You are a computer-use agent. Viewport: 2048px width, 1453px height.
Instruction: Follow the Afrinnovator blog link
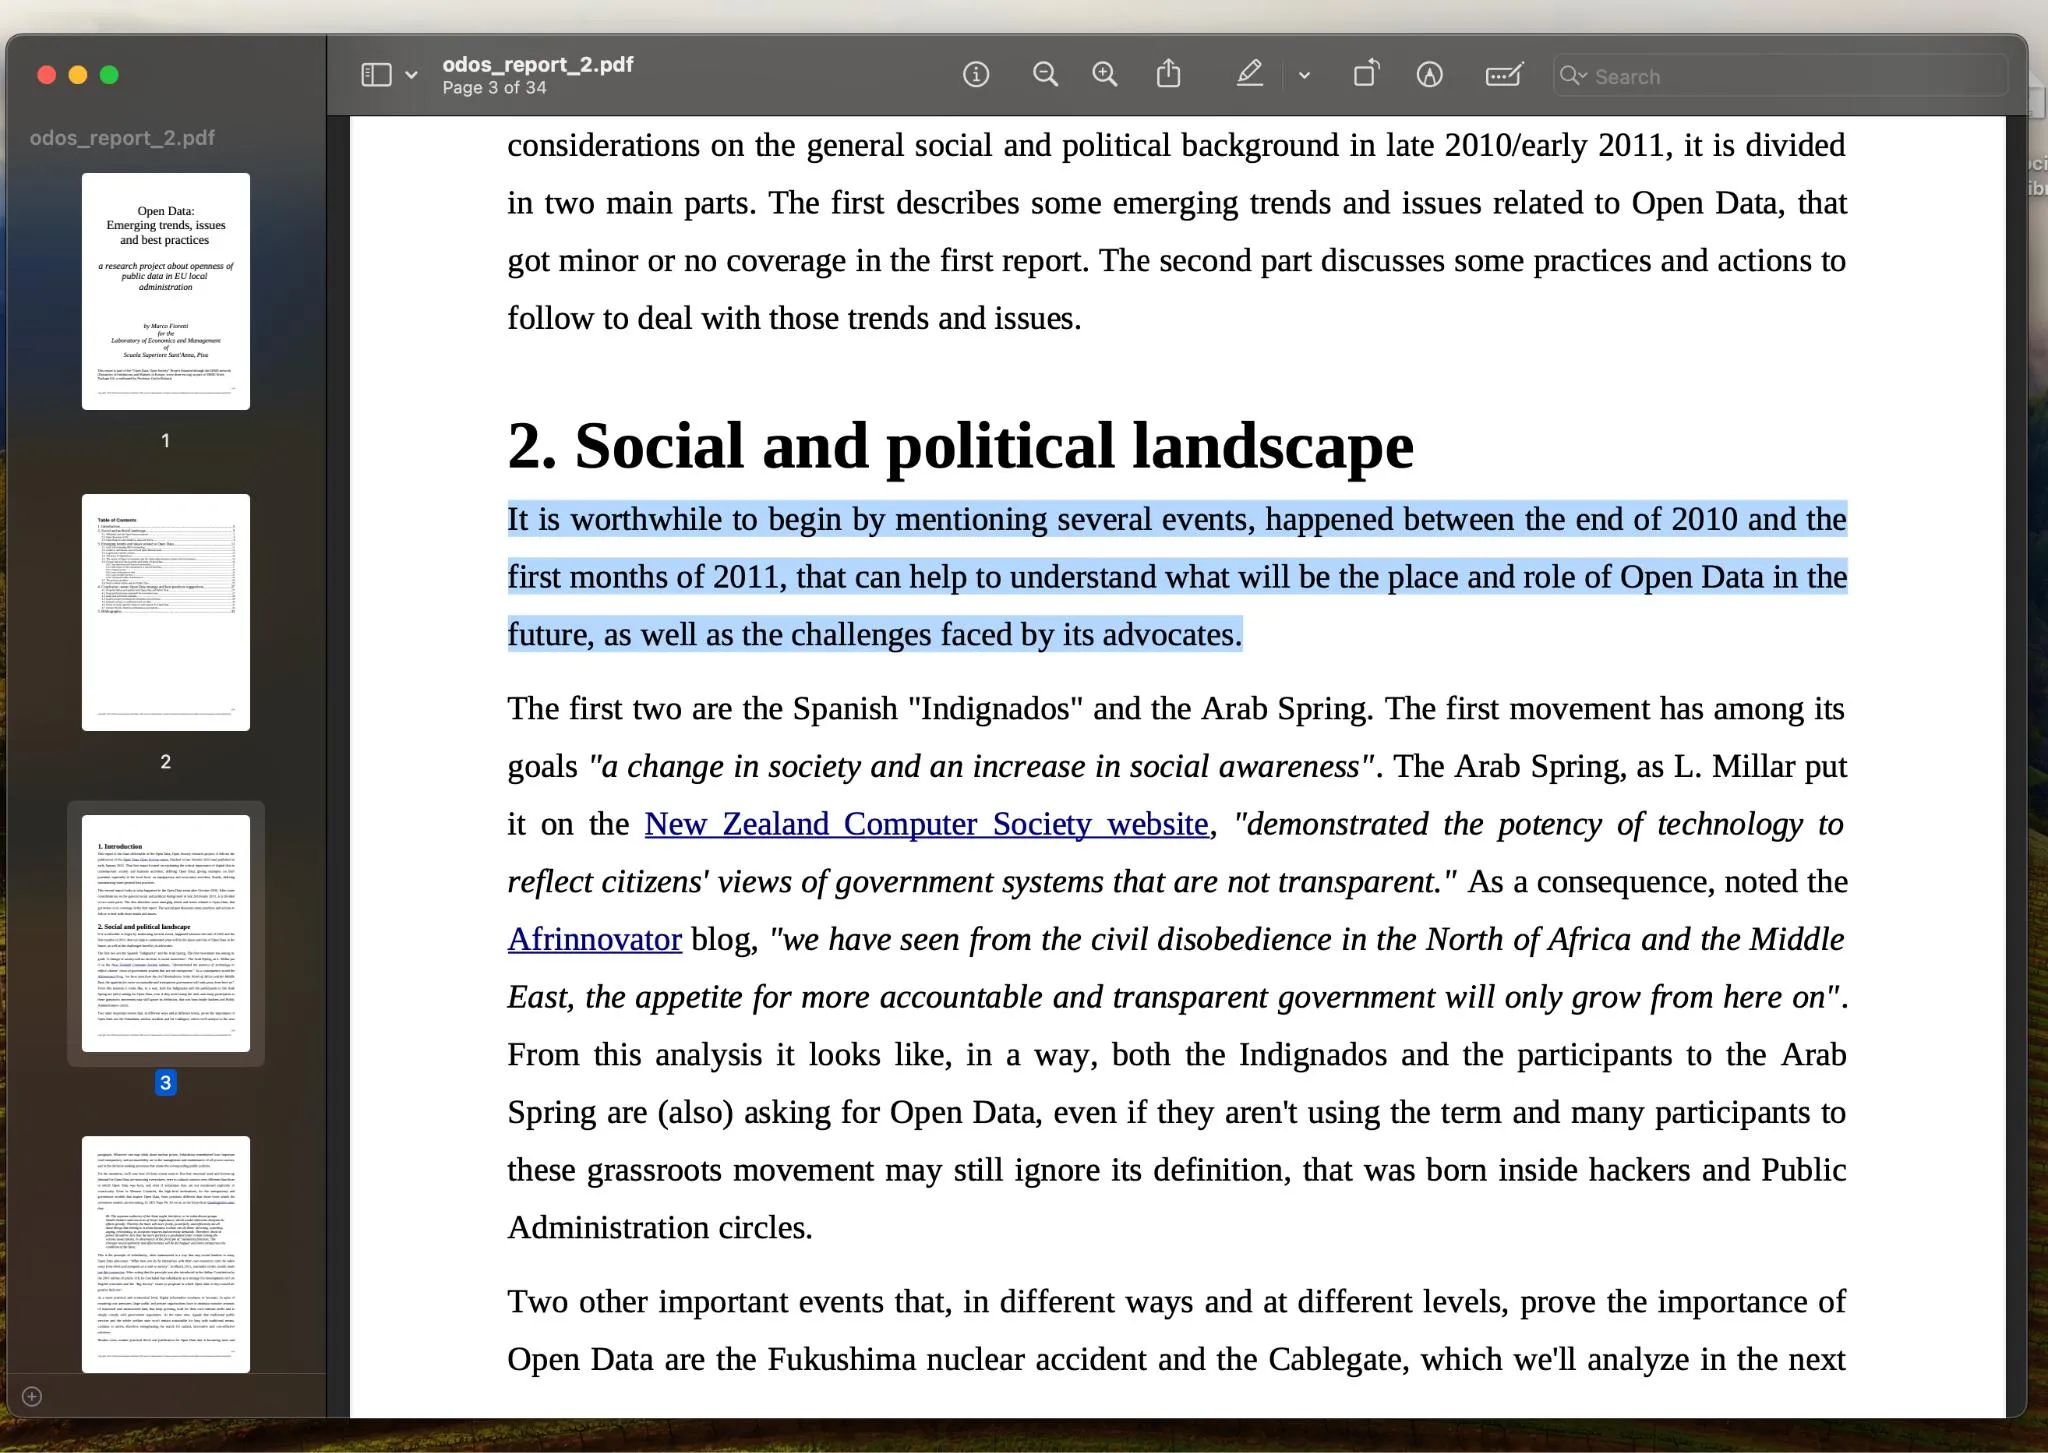[594, 939]
